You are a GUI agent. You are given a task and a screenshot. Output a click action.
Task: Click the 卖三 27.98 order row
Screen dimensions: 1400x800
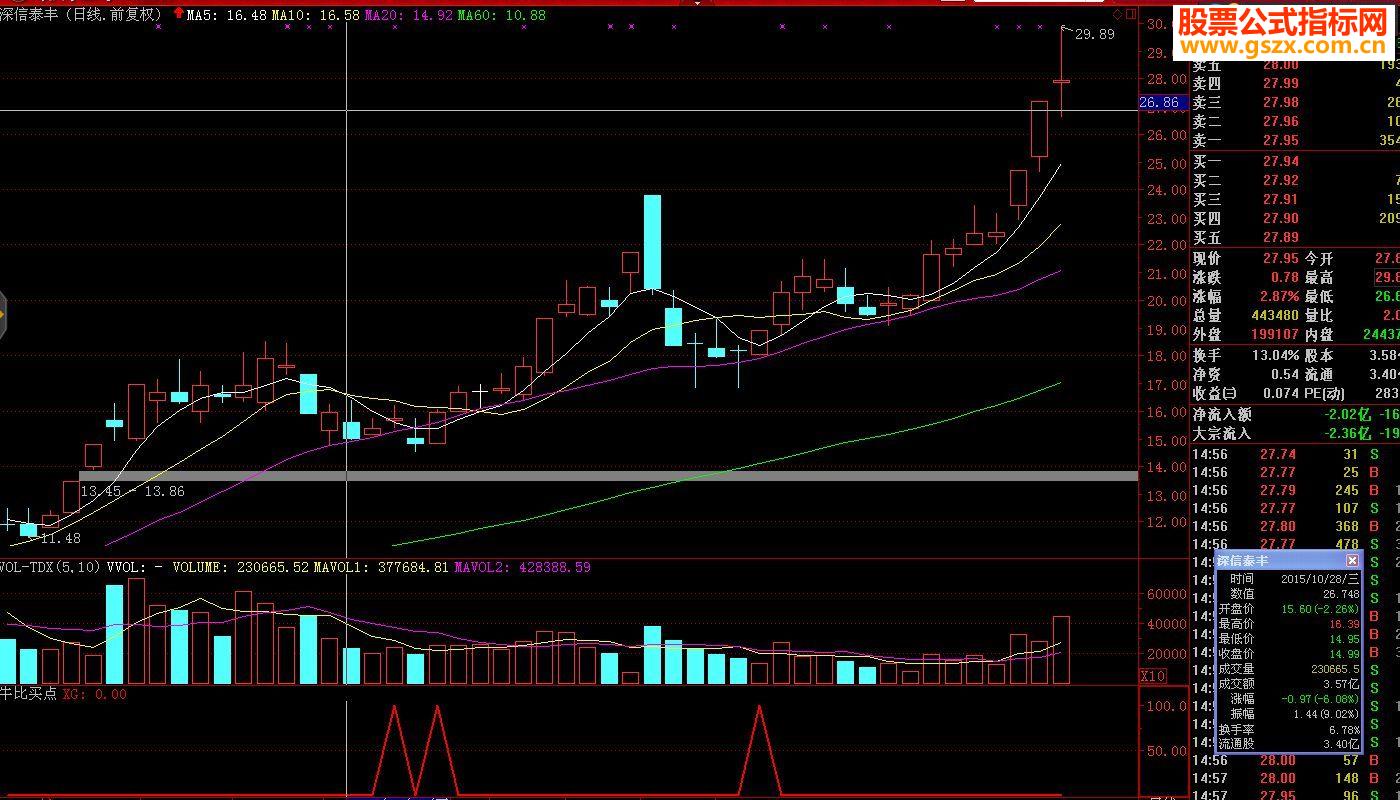click(x=1295, y=102)
